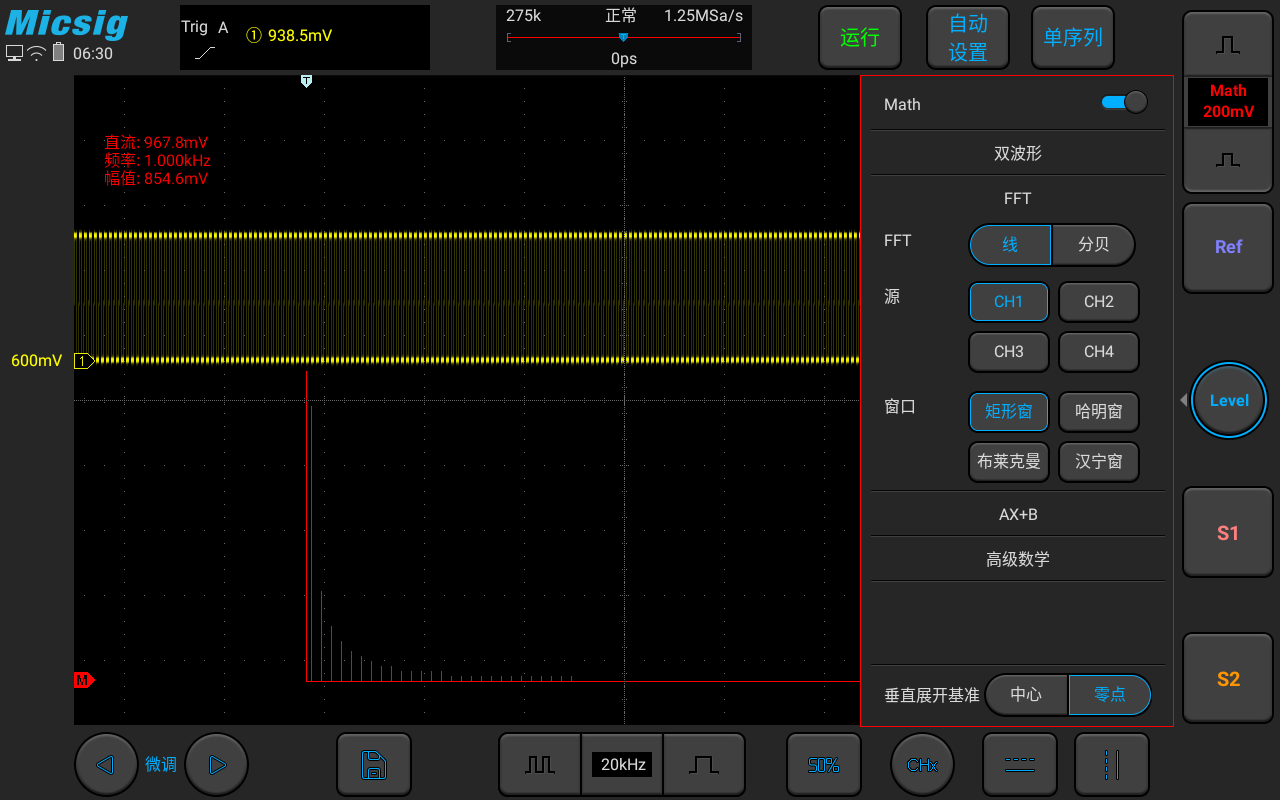Tap the Ref button
The height and width of the screenshot is (800, 1280).
click(x=1228, y=247)
